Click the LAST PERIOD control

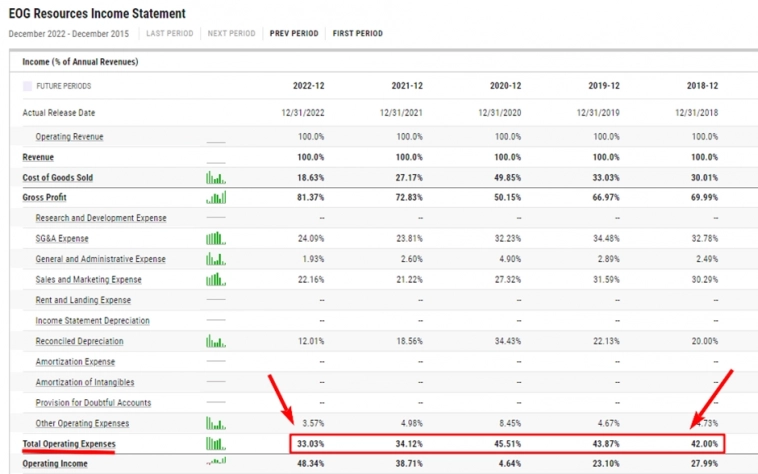point(170,33)
